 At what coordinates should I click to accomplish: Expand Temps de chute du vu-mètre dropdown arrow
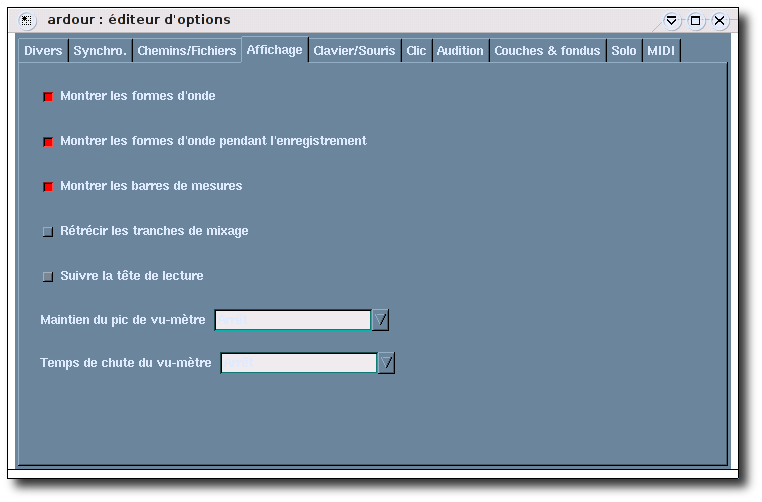coord(386,363)
